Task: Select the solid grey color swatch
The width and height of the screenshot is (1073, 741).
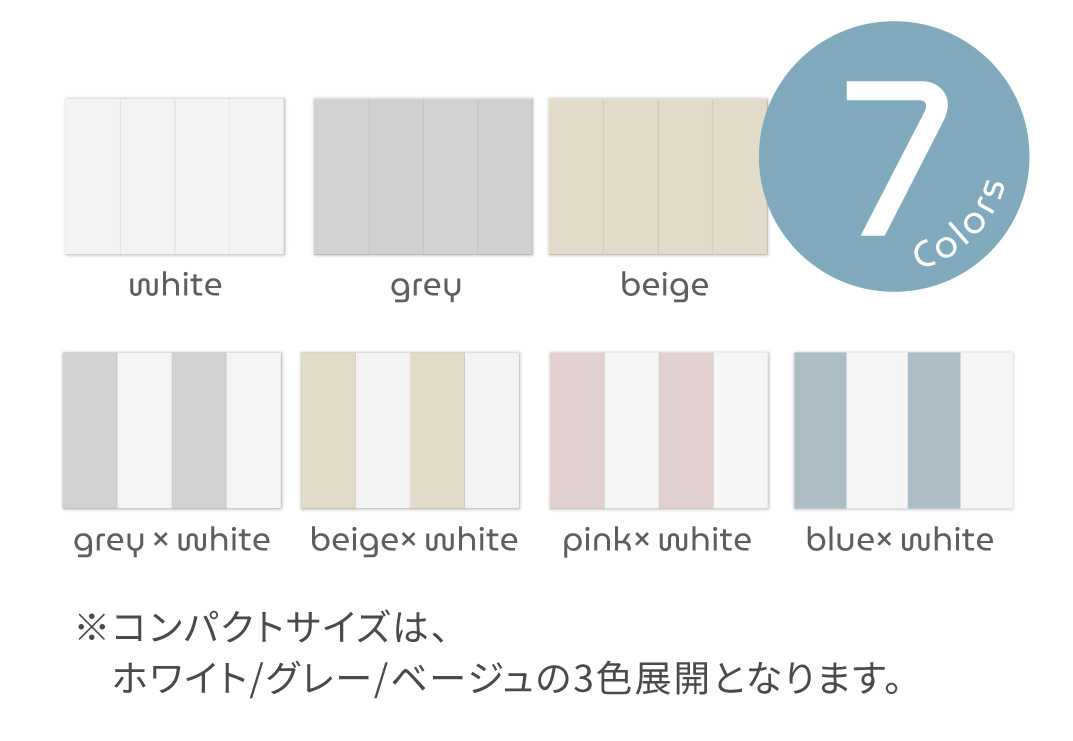Action: [x=423, y=176]
